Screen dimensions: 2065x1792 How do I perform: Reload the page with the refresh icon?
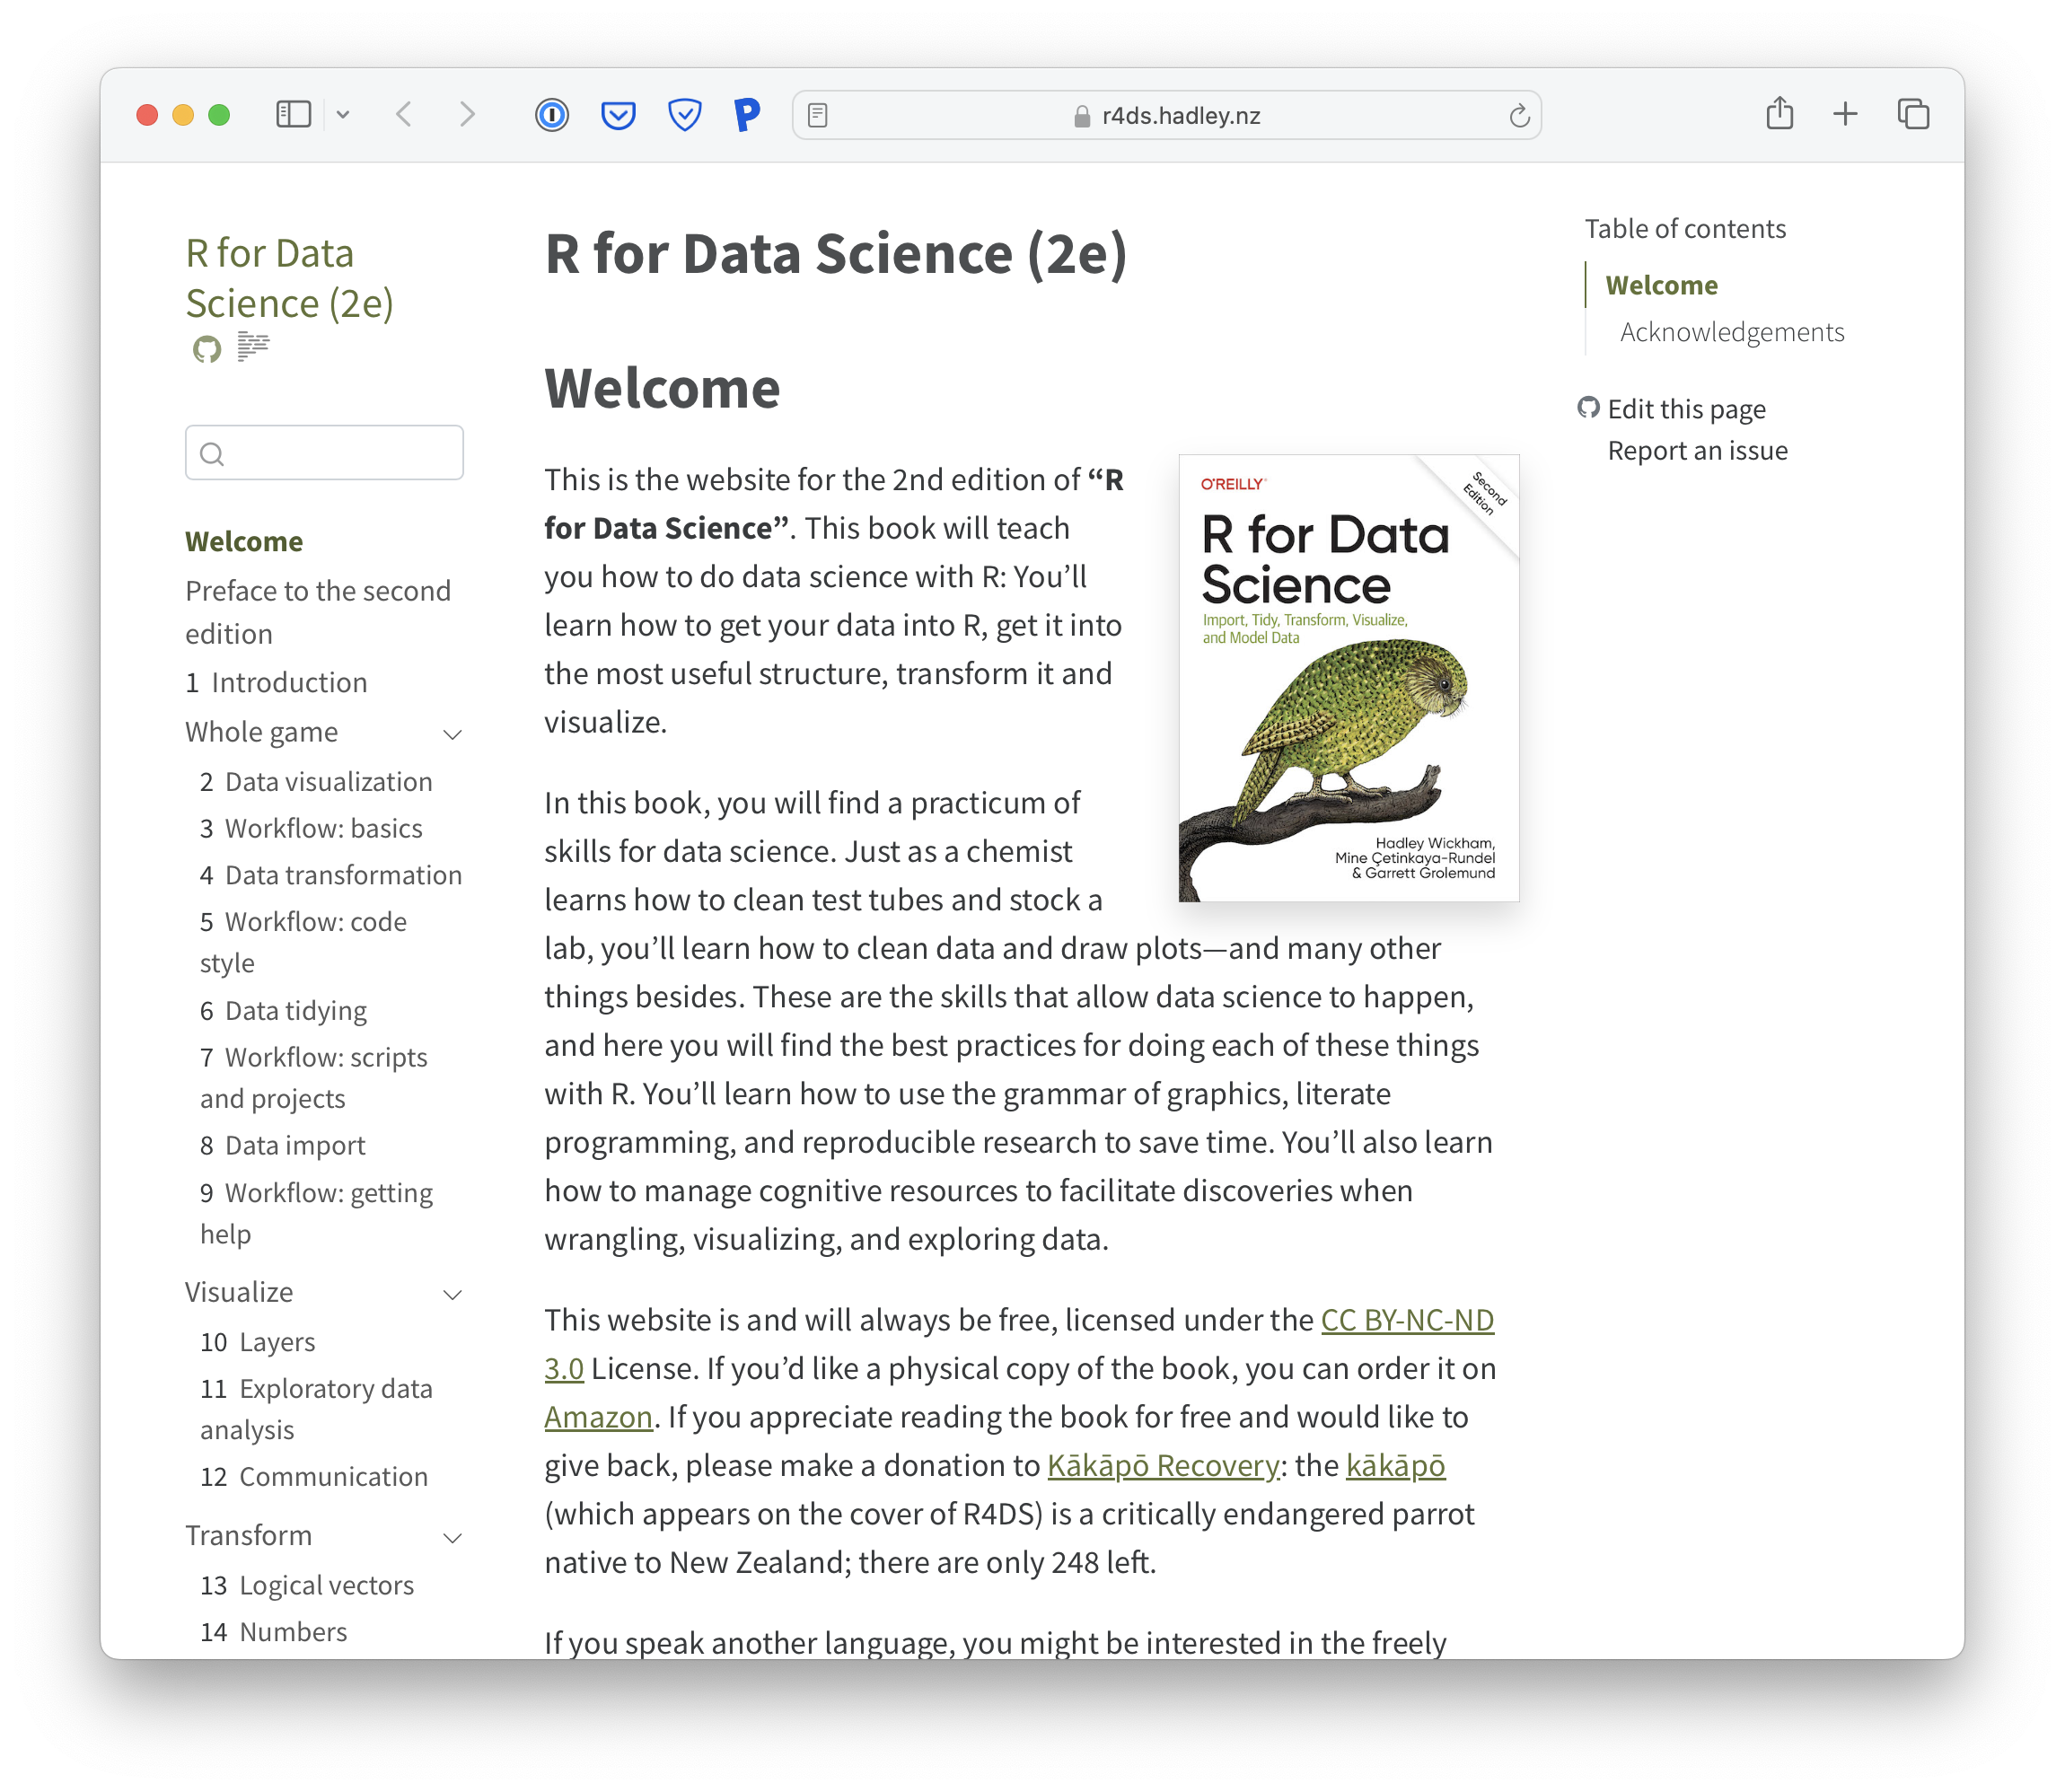1519,116
